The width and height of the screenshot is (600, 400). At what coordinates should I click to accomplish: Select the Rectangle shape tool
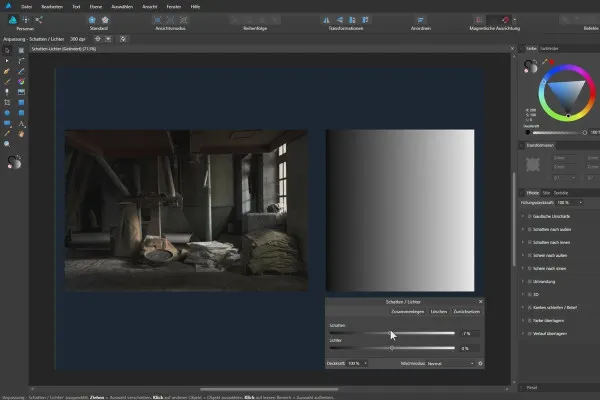(21, 103)
